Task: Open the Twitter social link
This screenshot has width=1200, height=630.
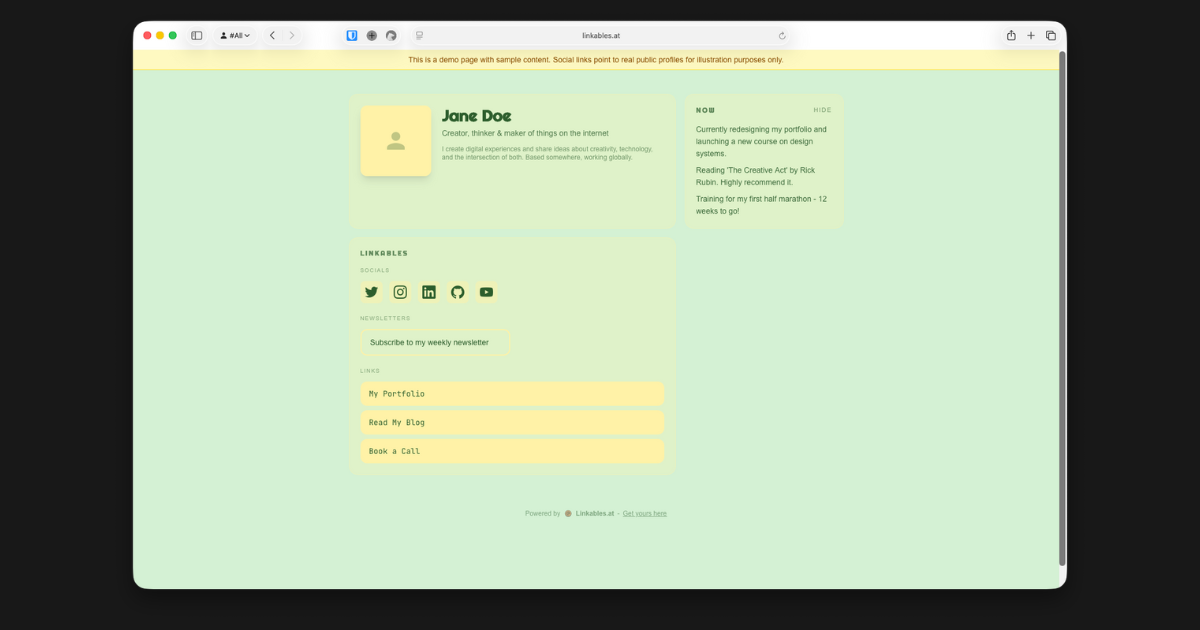Action: point(372,292)
